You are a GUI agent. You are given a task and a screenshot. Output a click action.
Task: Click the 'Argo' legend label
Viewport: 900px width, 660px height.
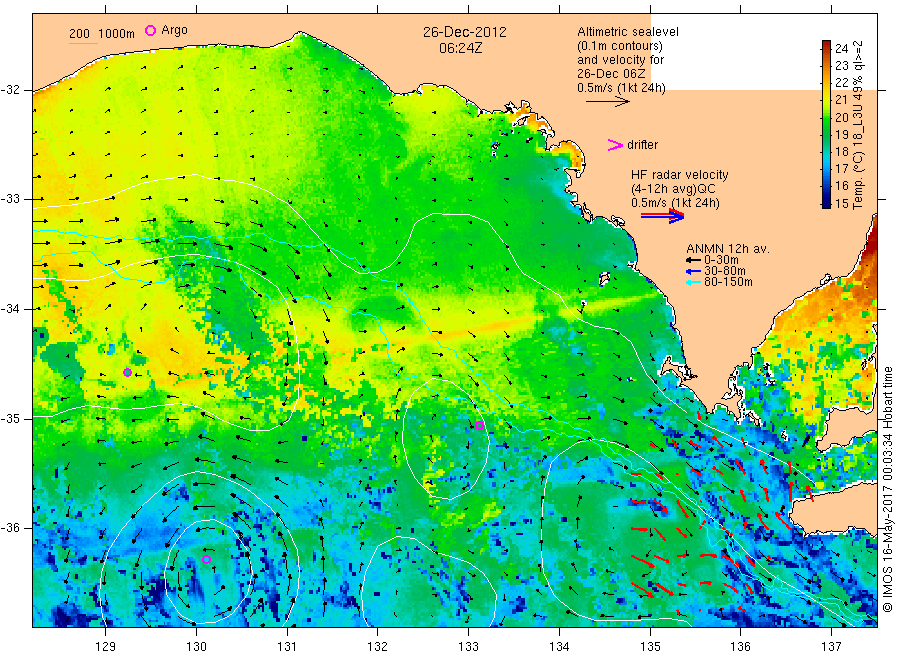pyautogui.click(x=174, y=30)
